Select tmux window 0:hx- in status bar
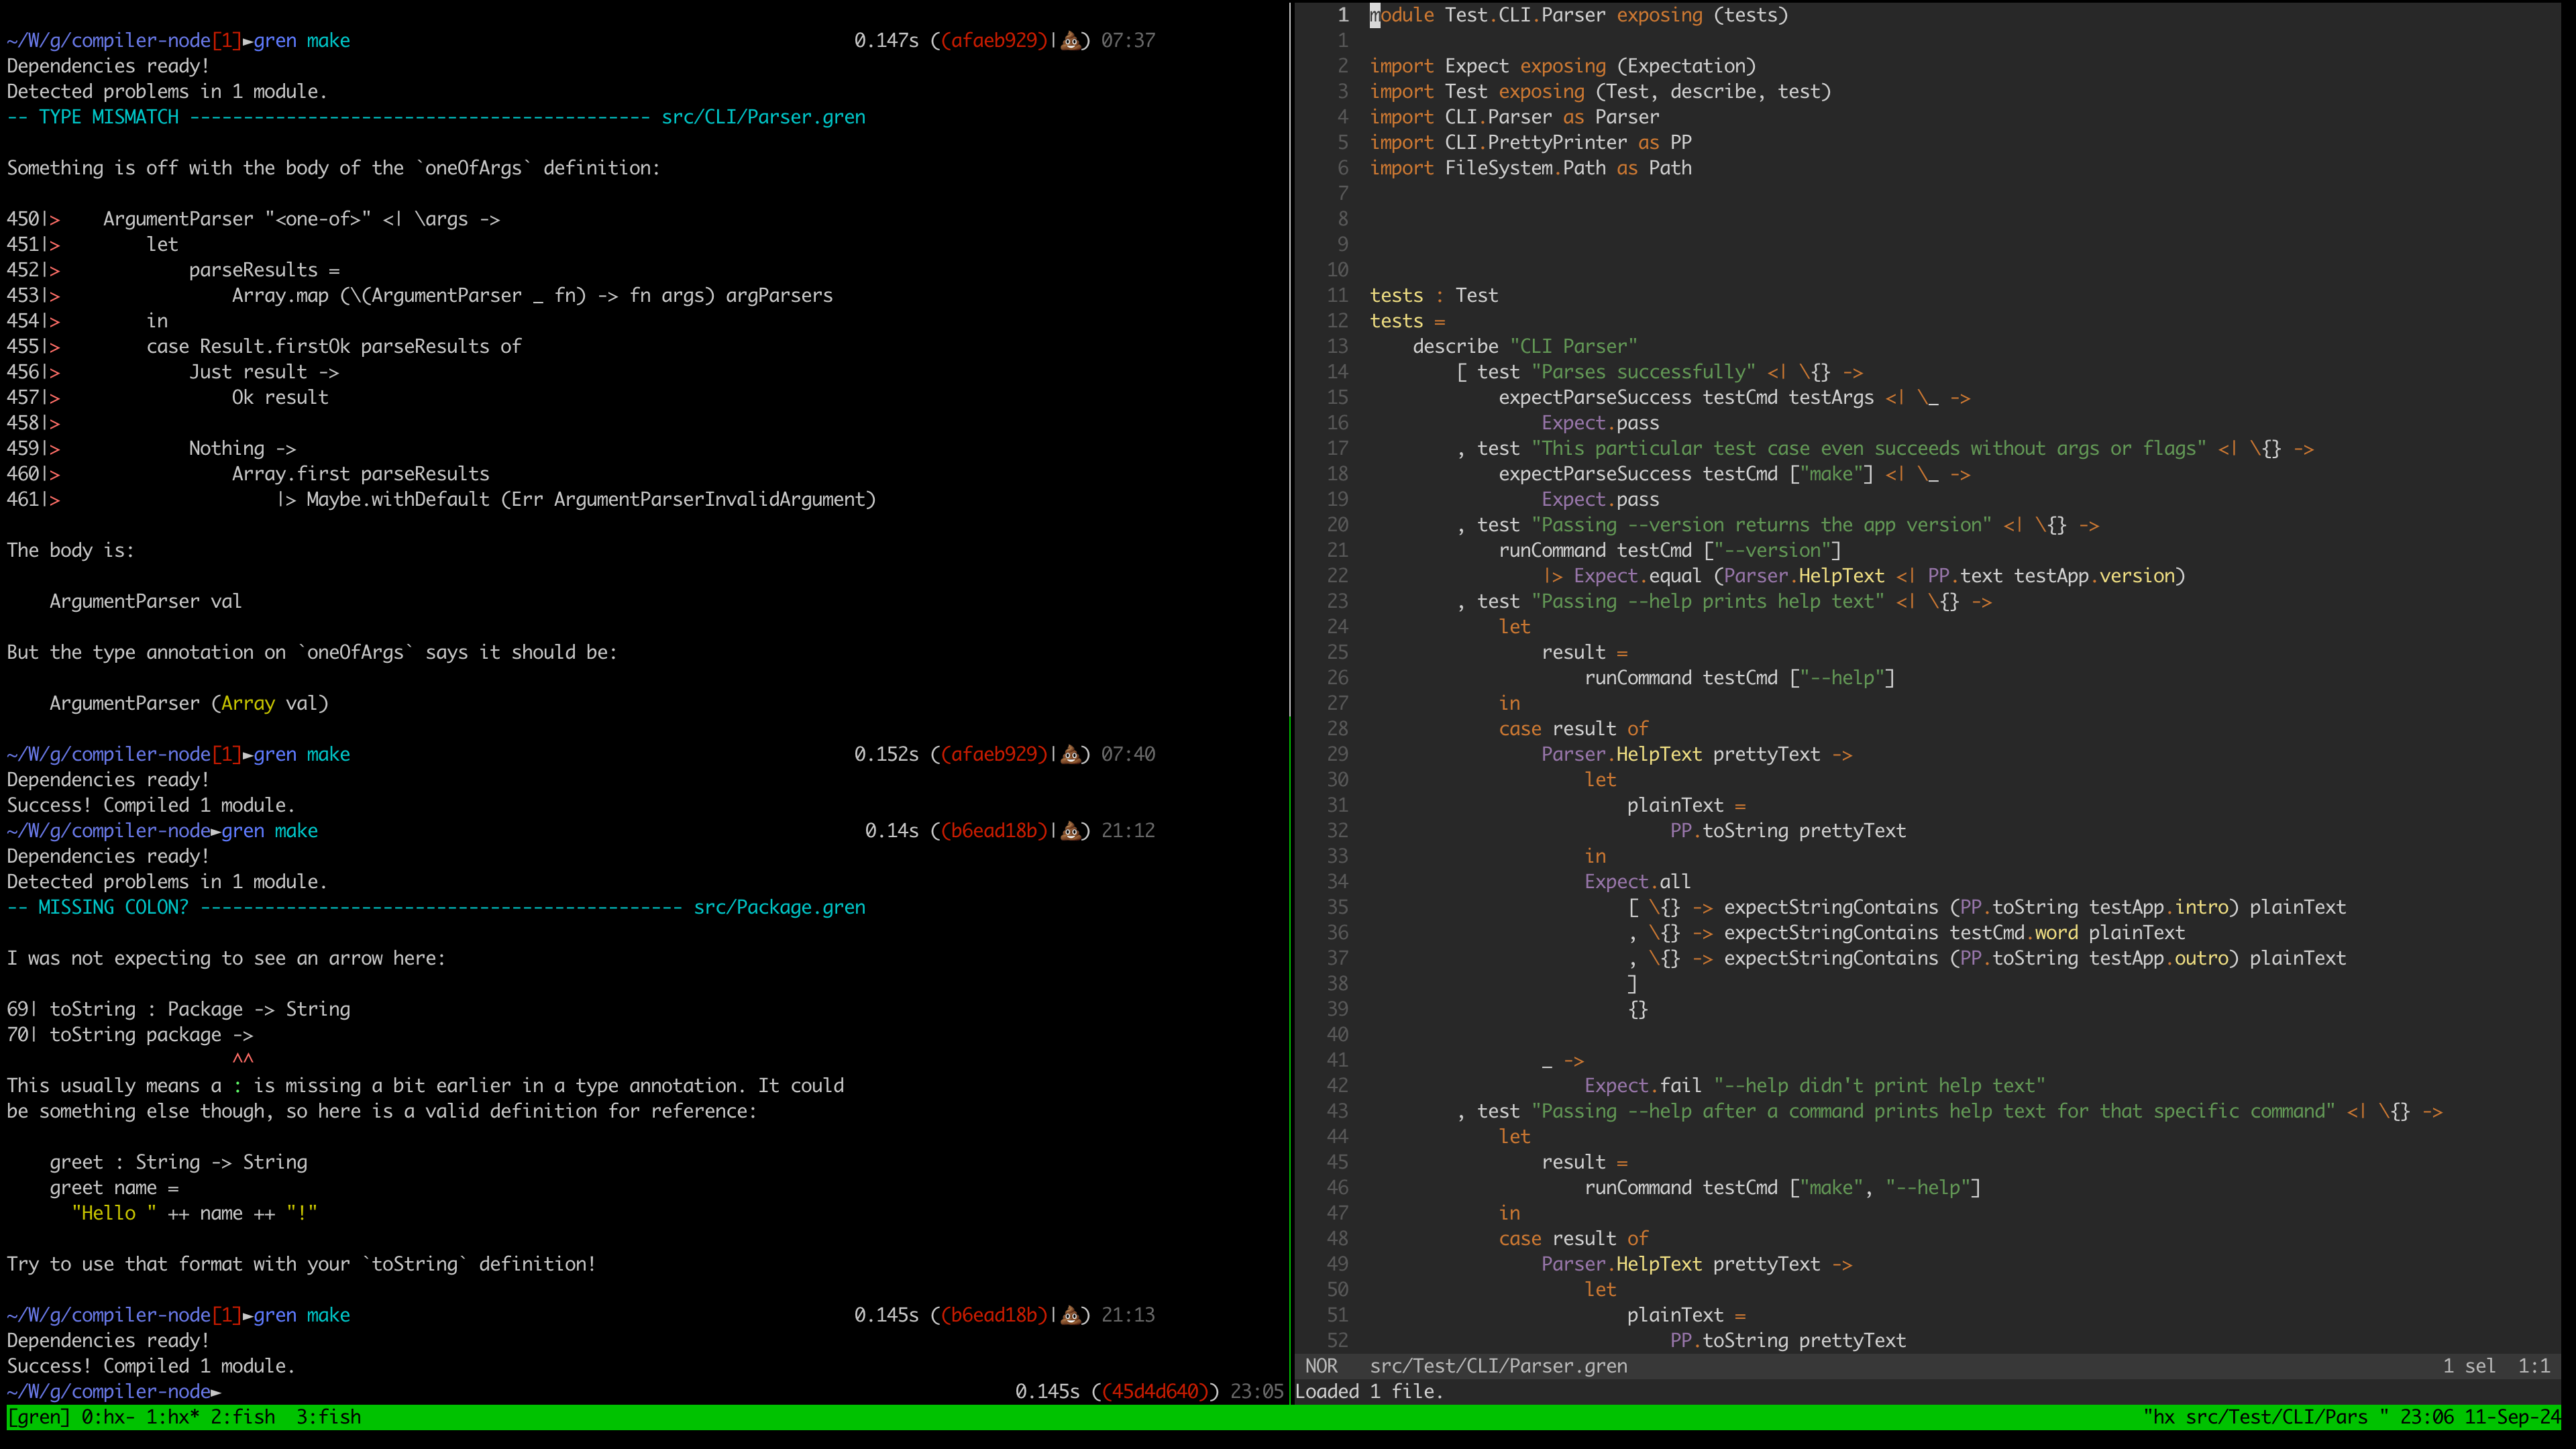 pos(108,1417)
